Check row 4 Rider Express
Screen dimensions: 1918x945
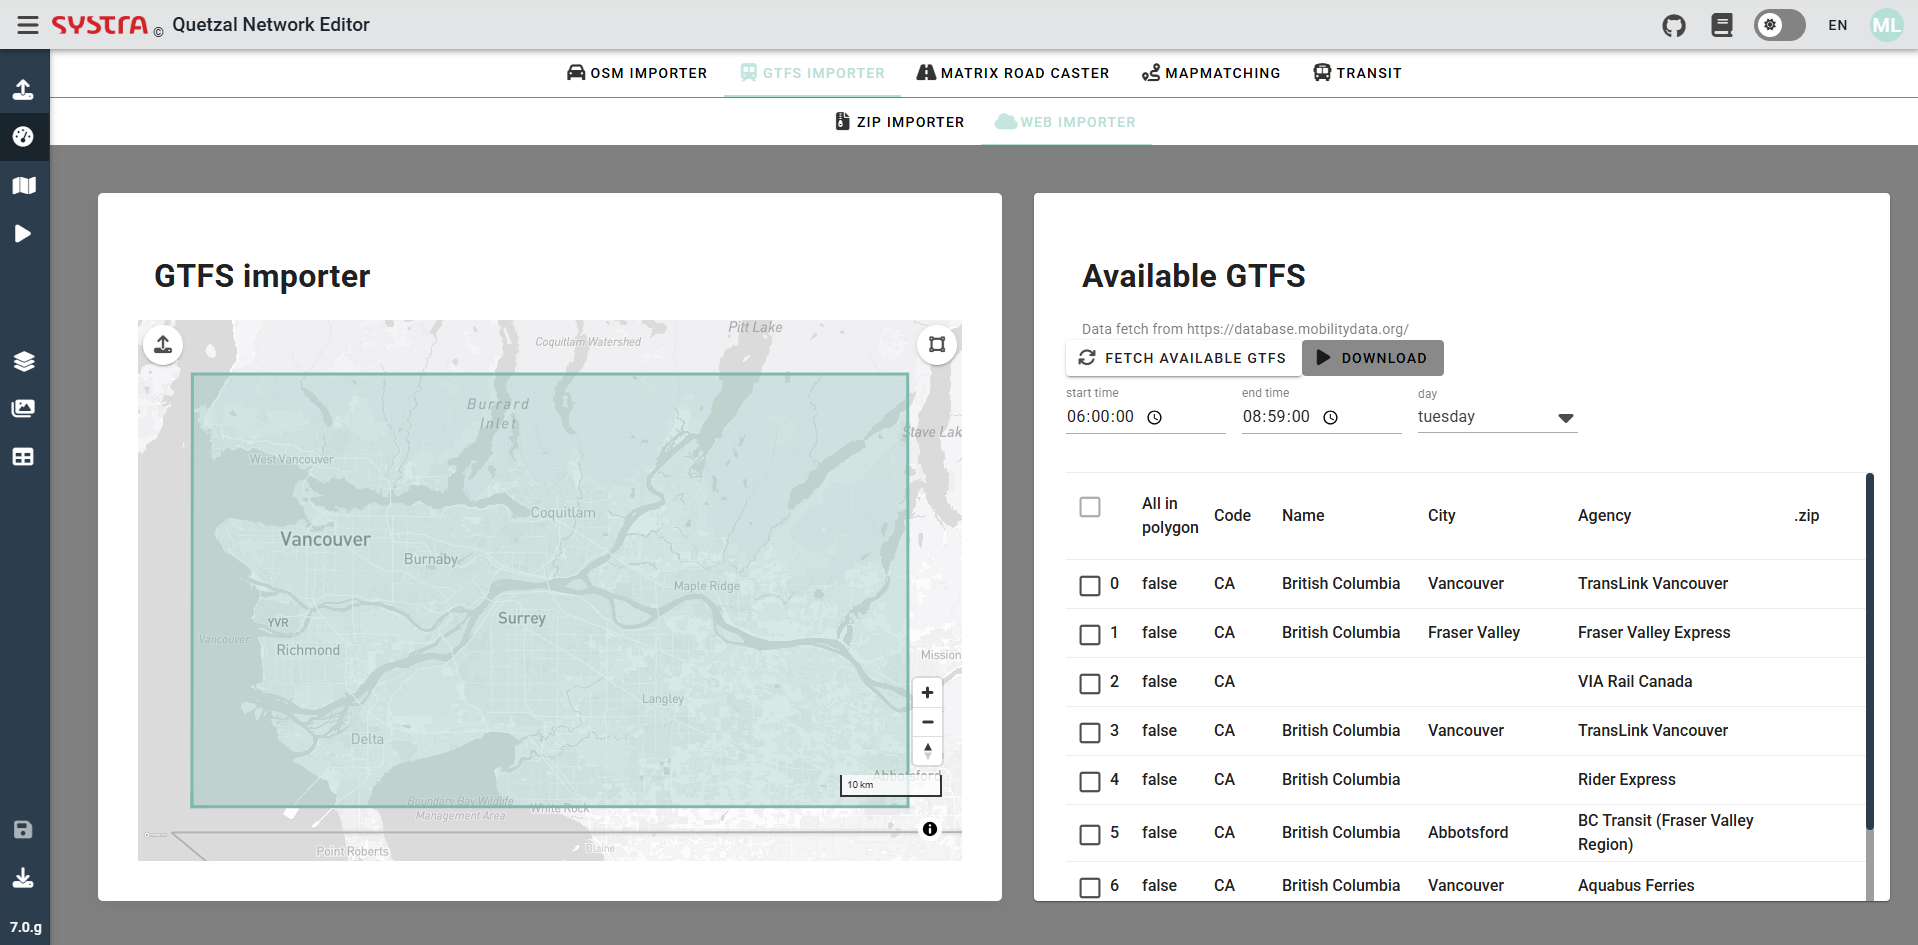1090,781
